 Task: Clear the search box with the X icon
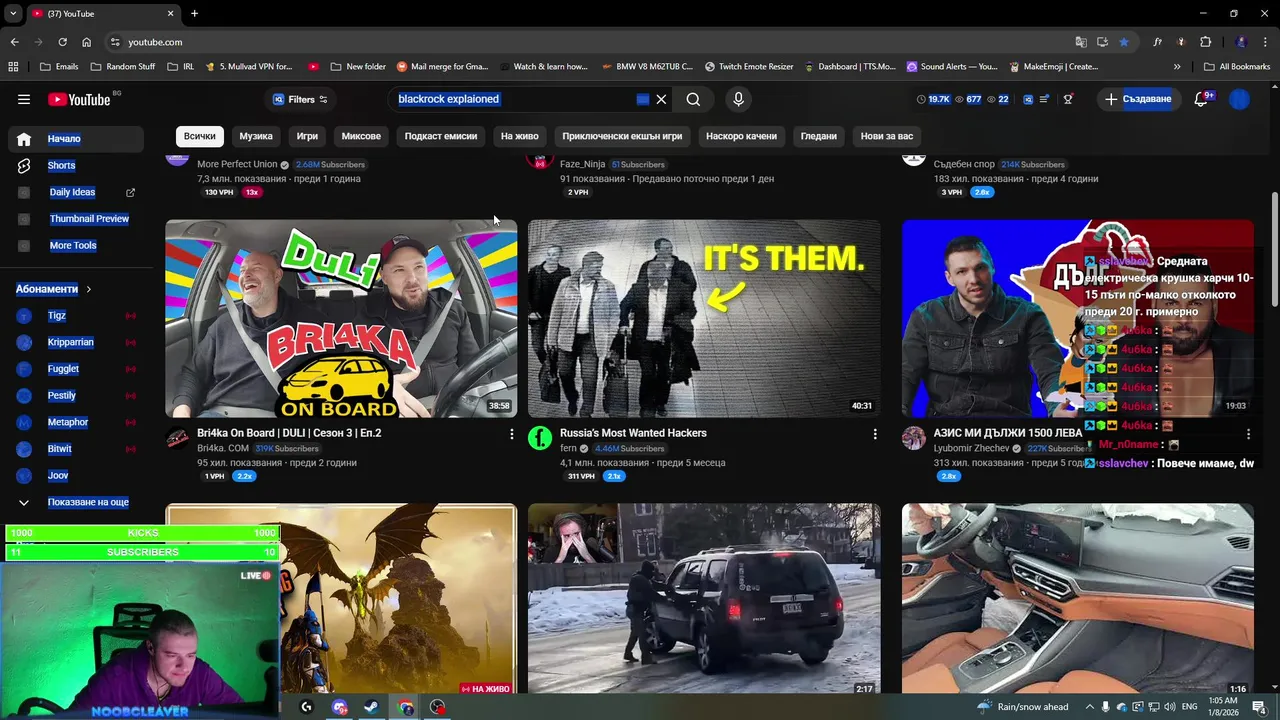(661, 99)
